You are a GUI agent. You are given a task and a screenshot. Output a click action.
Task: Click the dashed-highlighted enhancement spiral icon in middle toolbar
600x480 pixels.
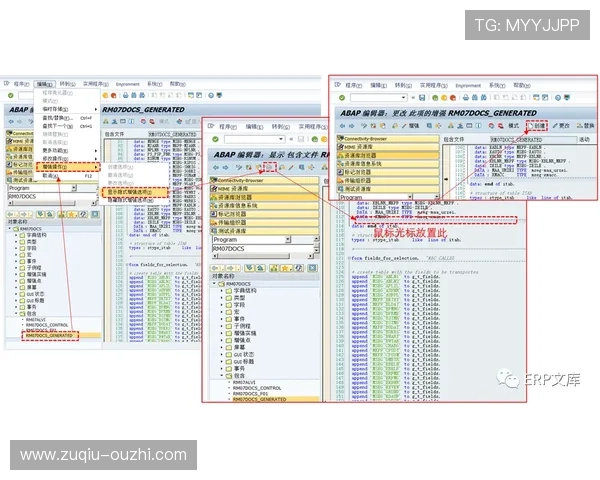click(x=269, y=167)
